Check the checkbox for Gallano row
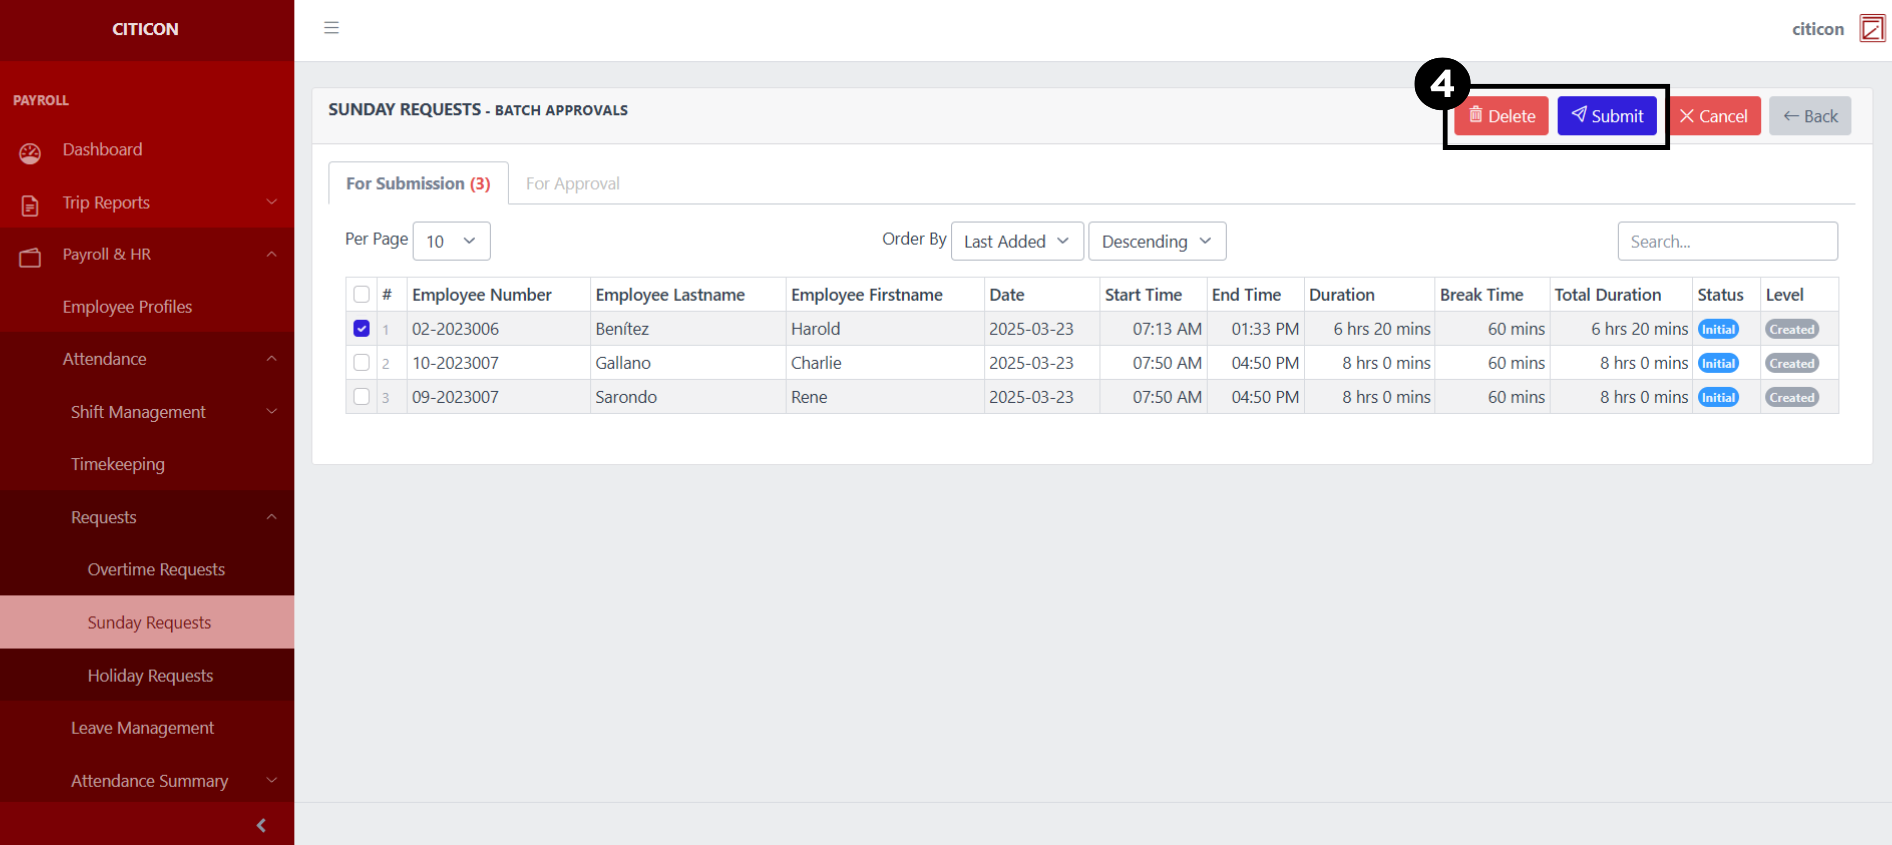 [362, 363]
